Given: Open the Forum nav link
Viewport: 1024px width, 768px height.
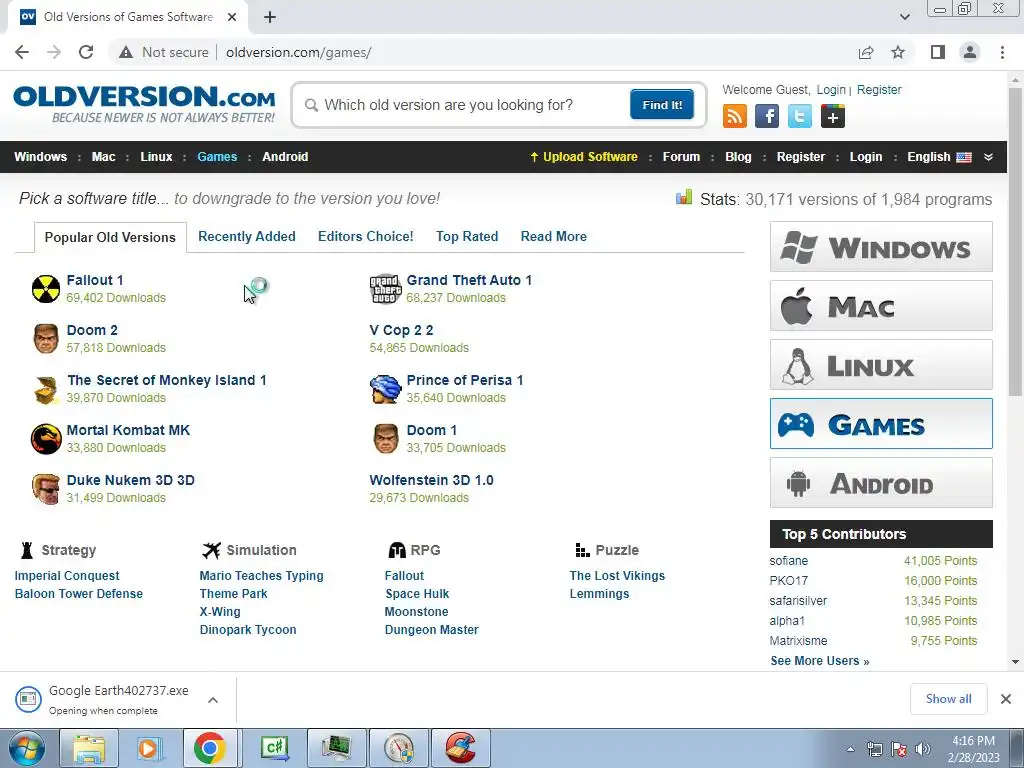Looking at the screenshot, I should pos(681,157).
